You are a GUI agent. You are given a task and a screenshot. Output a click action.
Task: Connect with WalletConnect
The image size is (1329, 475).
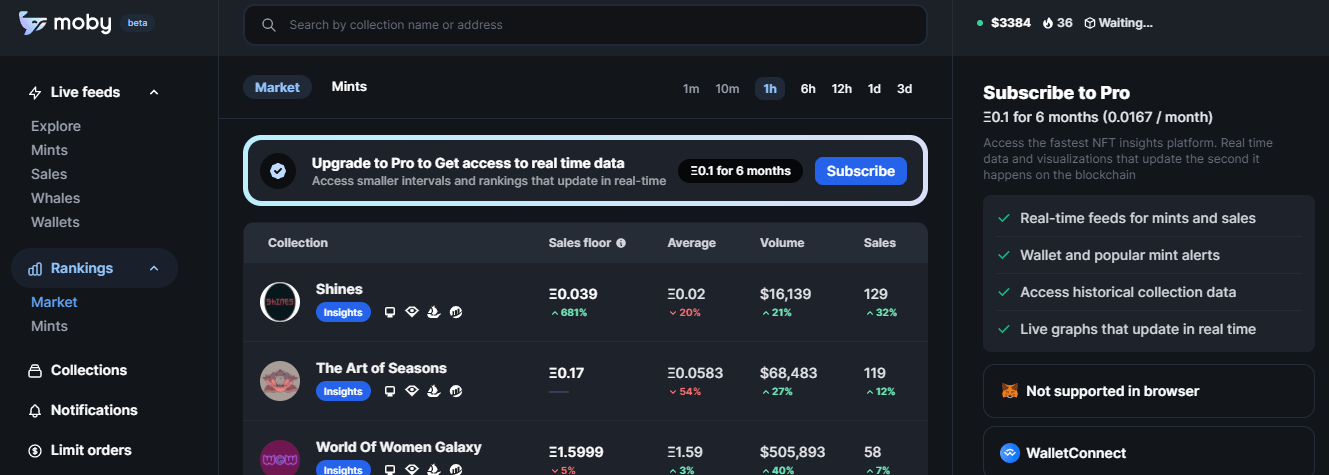tap(1149, 451)
